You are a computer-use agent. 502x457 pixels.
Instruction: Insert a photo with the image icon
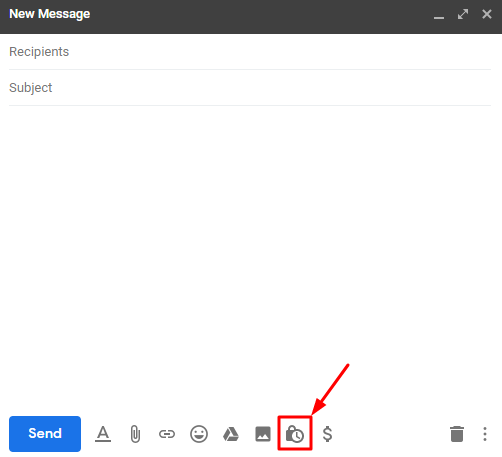(x=263, y=434)
